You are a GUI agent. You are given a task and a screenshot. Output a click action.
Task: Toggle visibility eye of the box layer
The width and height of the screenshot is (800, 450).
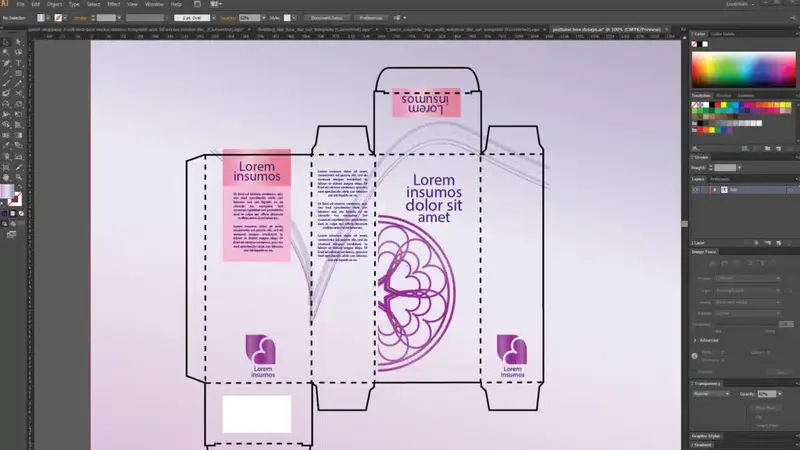point(695,190)
